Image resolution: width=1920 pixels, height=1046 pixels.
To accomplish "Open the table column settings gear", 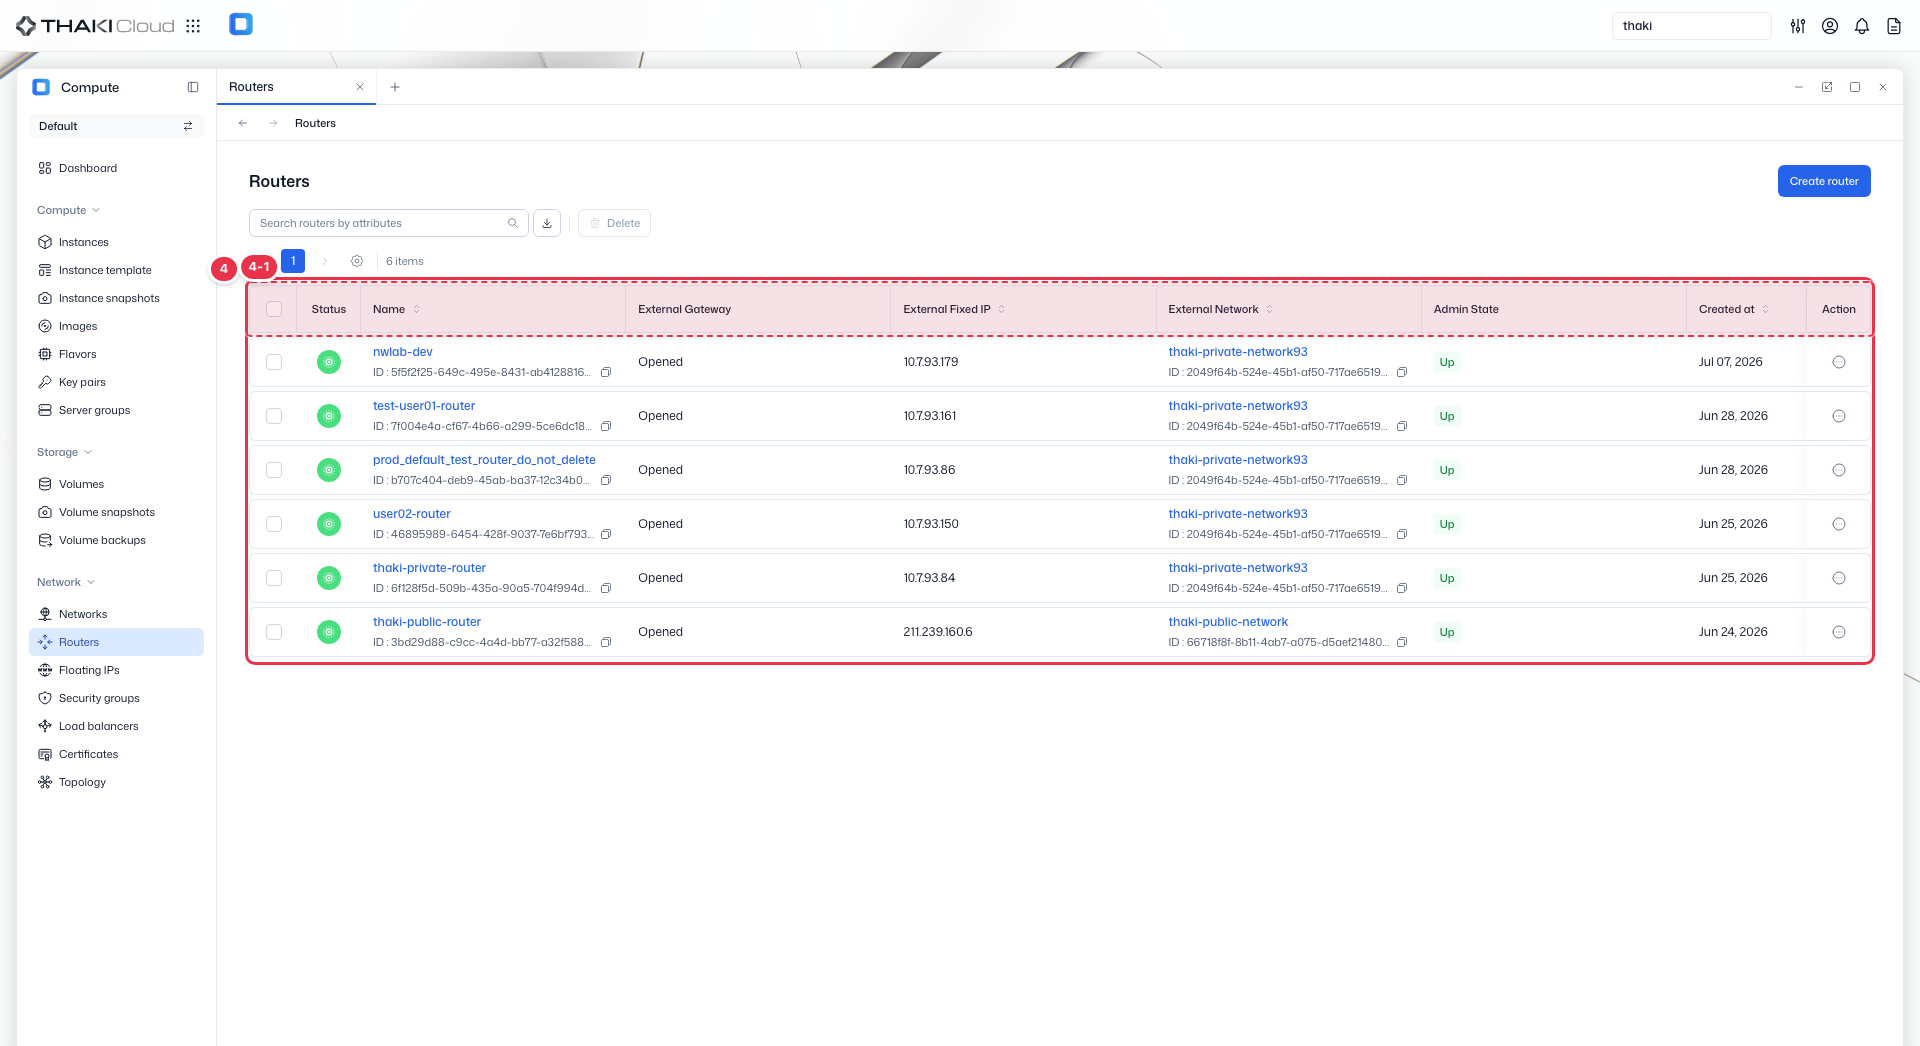I will click(x=357, y=261).
